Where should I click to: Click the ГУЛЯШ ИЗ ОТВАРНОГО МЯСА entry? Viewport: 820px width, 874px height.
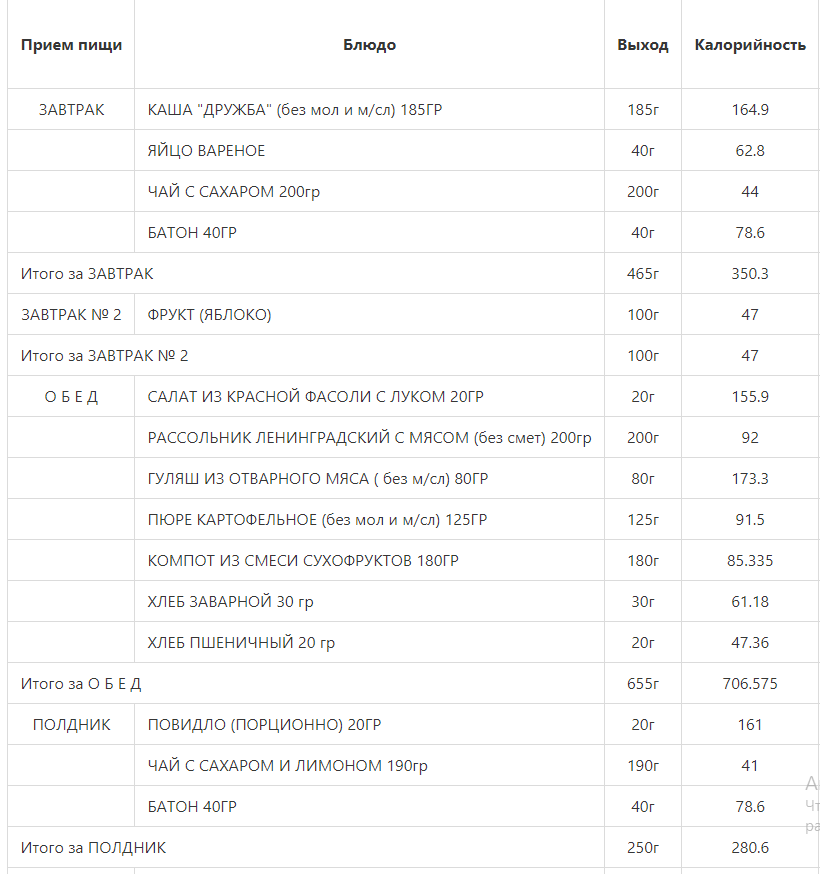[317, 479]
